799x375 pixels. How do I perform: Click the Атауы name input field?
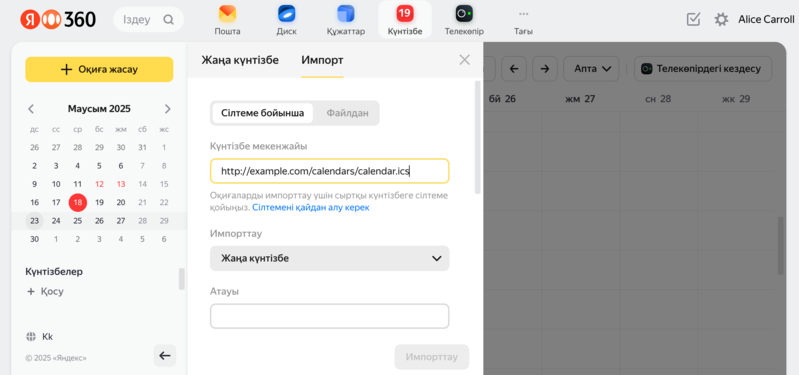click(330, 316)
